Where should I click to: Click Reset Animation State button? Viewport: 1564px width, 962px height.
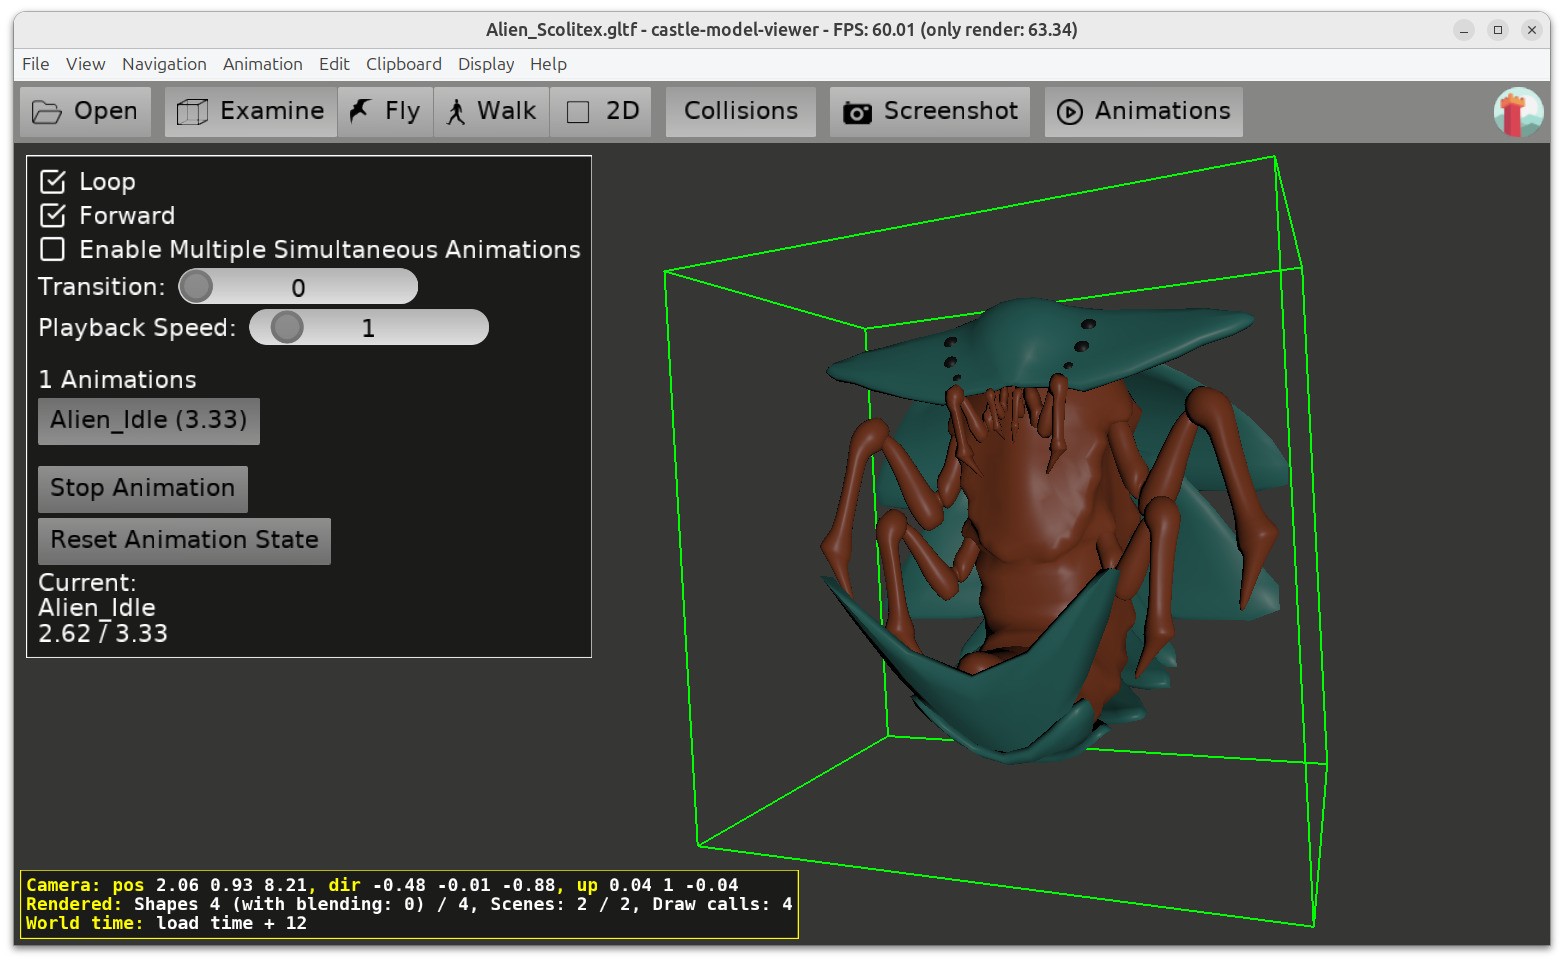(184, 541)
